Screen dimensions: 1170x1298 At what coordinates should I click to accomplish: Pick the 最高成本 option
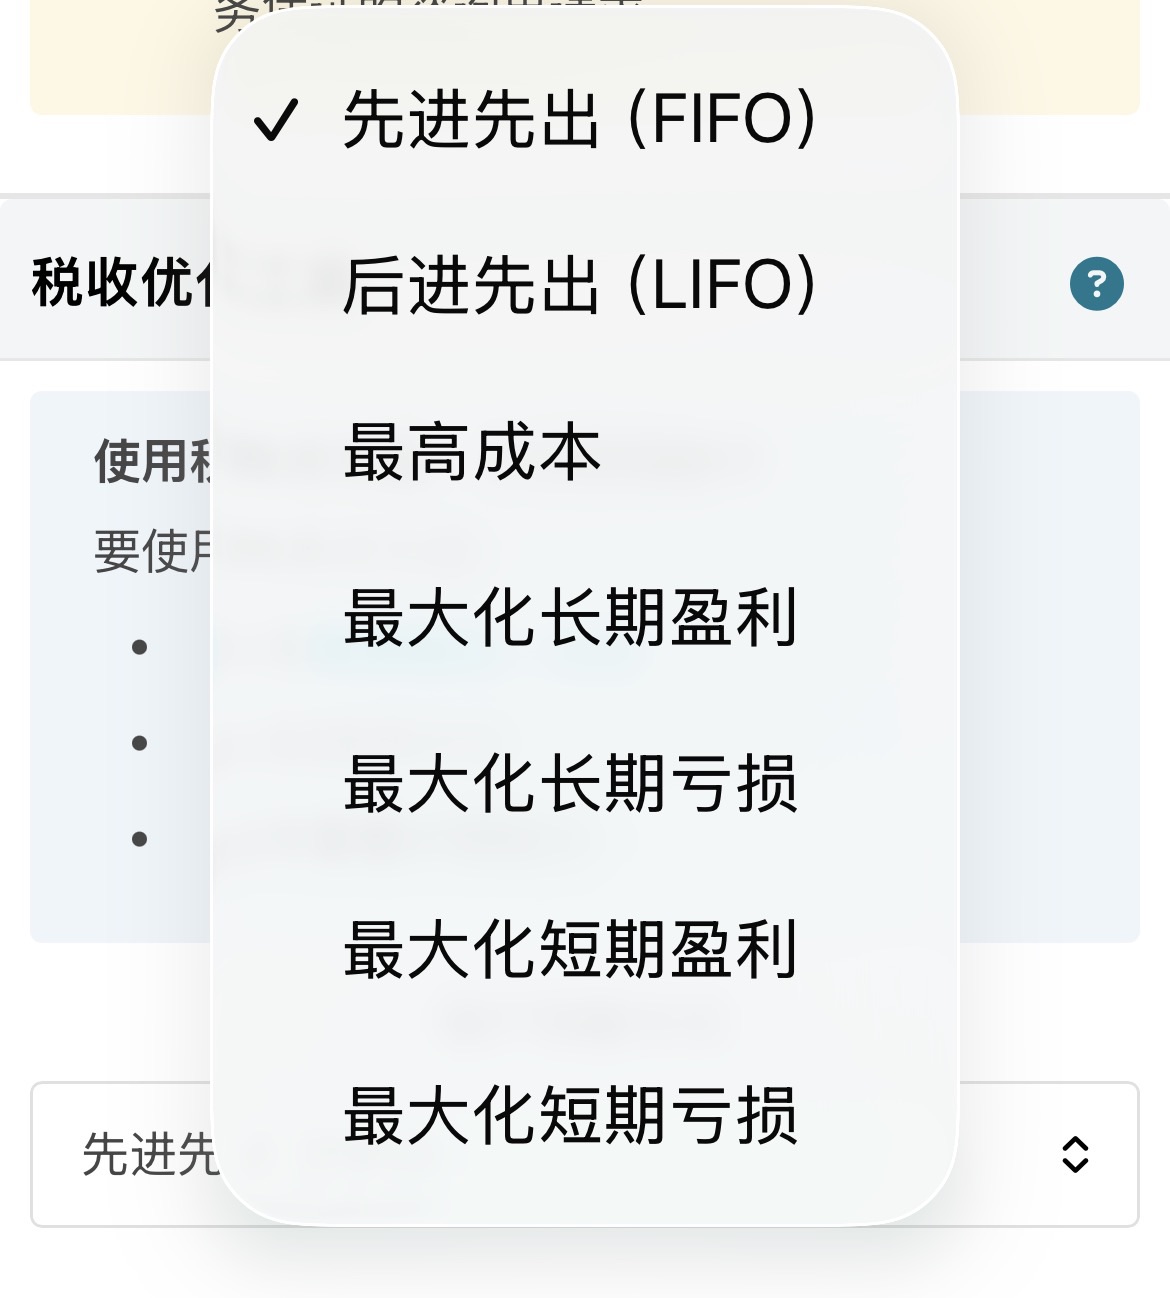click(472, 452)
